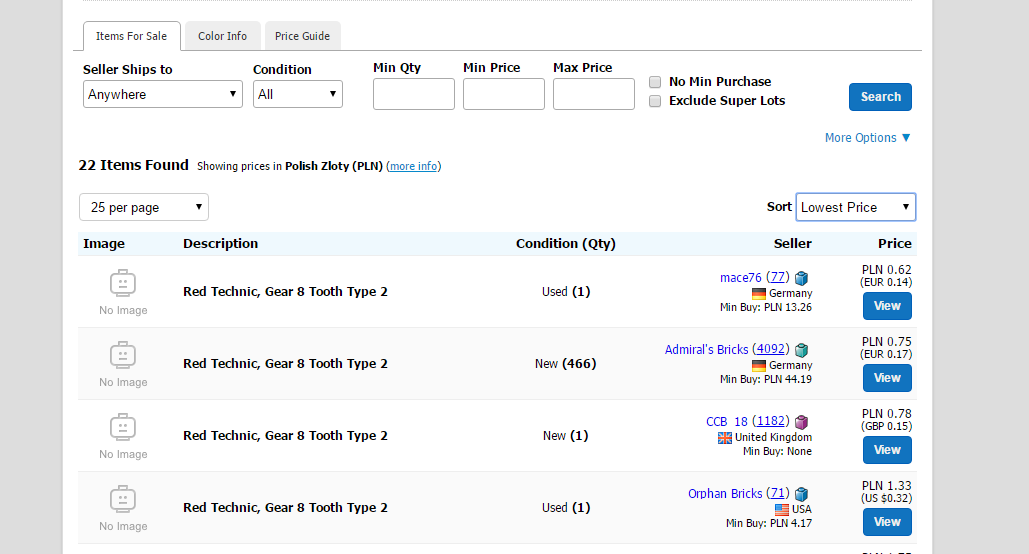
Task: Click the '22 Items Found' text
Action: [133, 165]
